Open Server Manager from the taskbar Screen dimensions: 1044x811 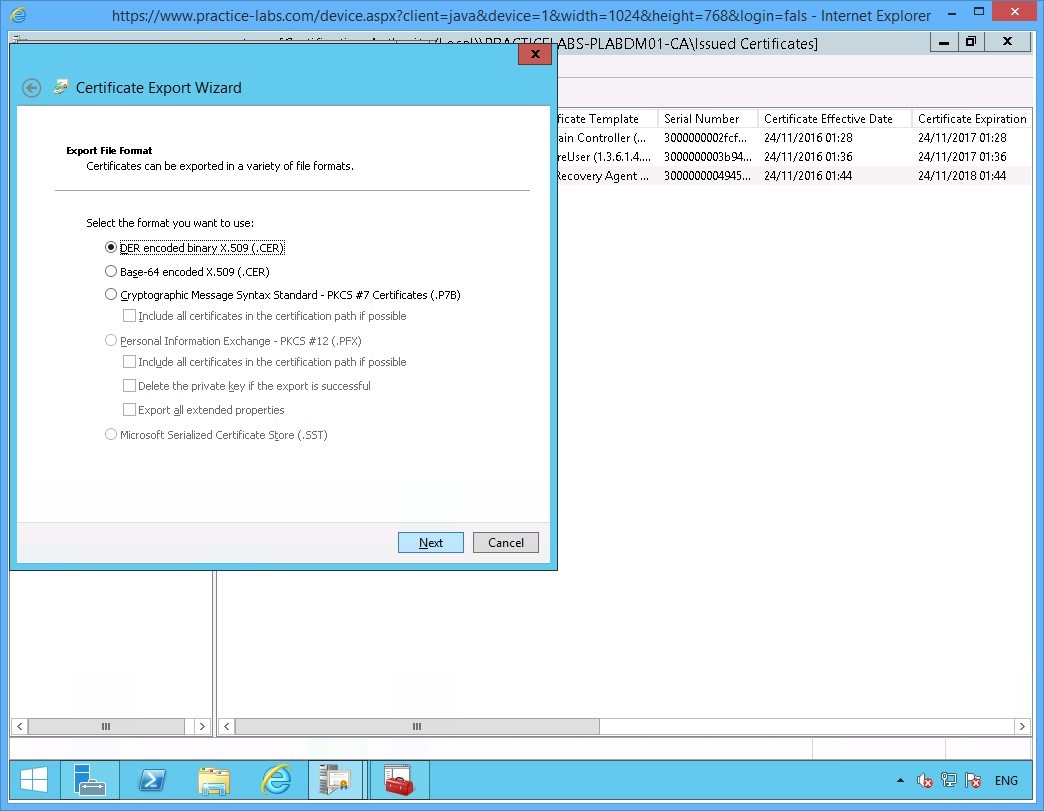89,780
